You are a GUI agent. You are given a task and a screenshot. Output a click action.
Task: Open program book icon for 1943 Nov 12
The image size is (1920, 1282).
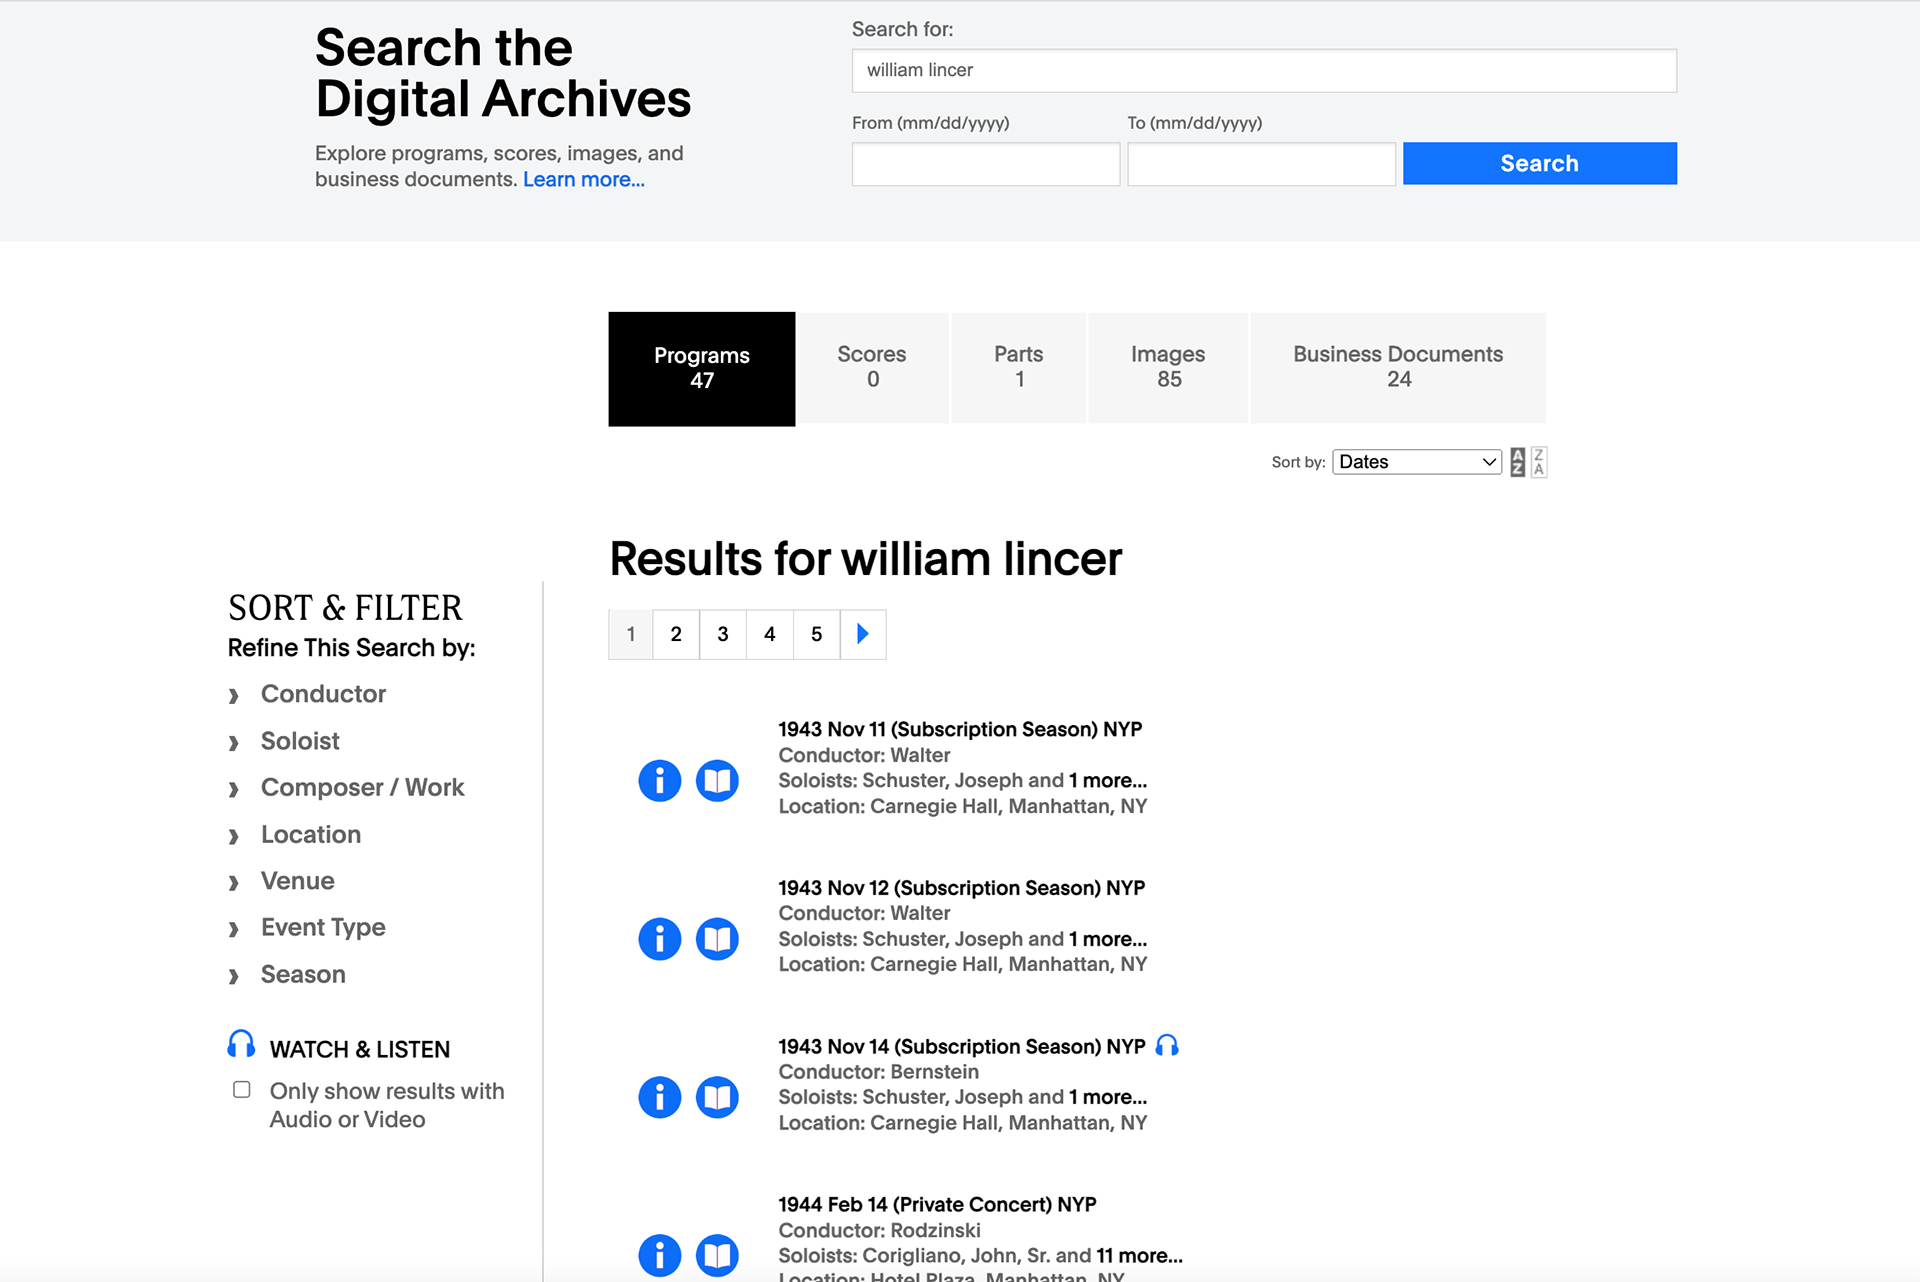[717, 939]
